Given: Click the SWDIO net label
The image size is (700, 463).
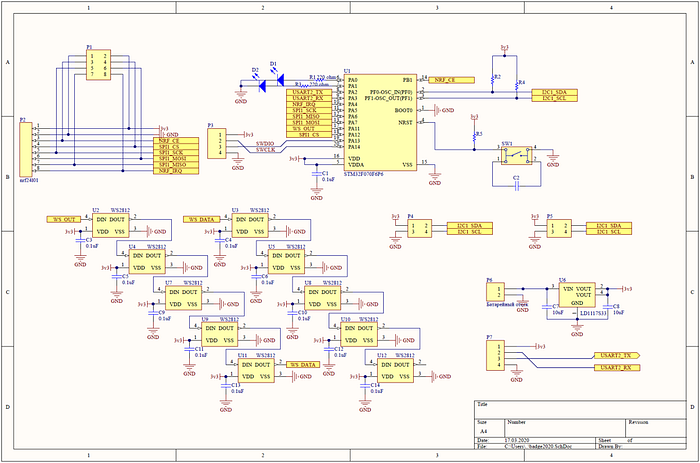Looking at the screenshot, I should (265, 144).
